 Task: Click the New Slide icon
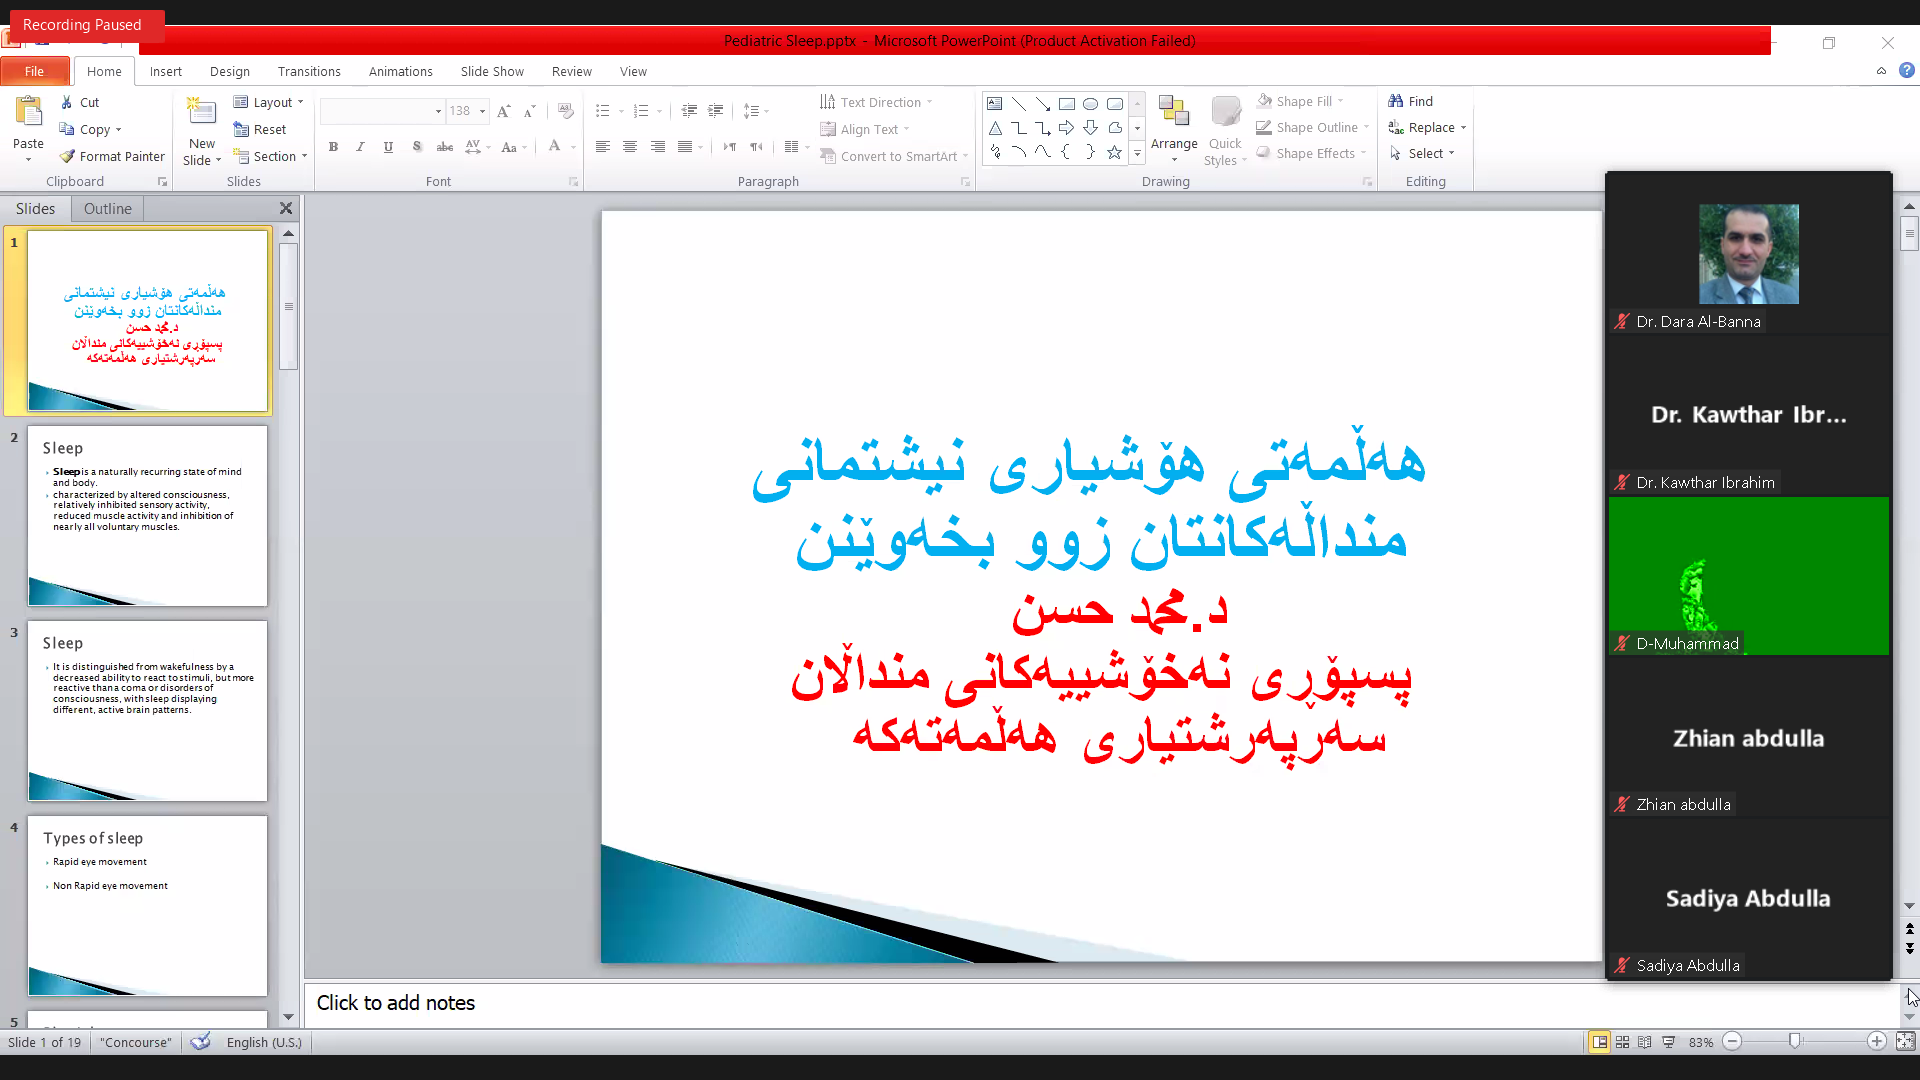[201, 113]
